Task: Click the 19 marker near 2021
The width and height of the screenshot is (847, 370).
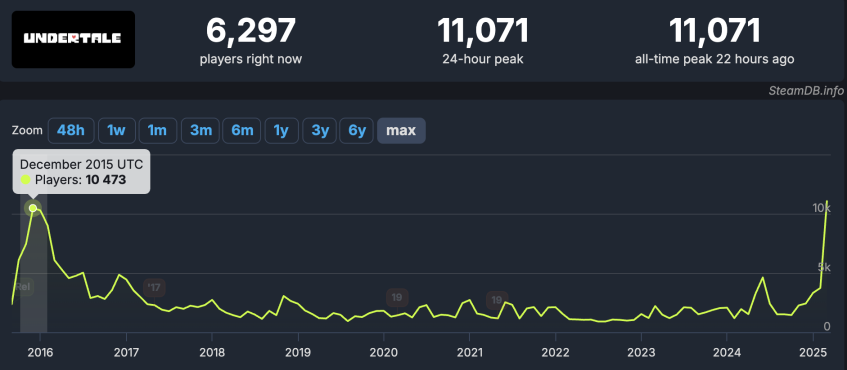Action: (x=496, y=300)
